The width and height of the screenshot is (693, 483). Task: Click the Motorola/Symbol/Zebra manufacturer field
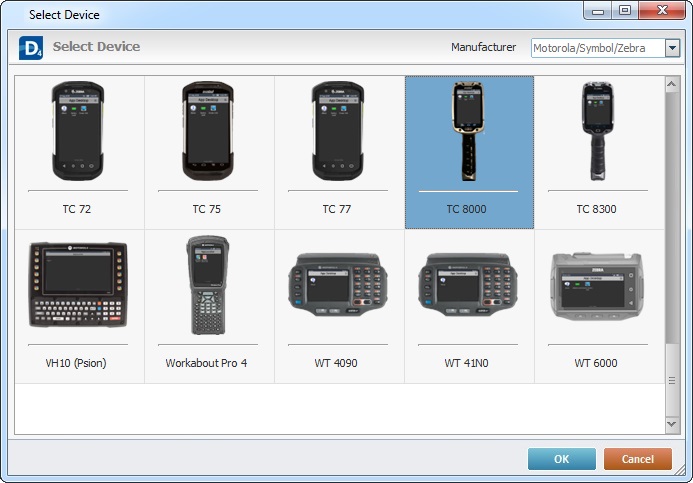click(597, 48)
